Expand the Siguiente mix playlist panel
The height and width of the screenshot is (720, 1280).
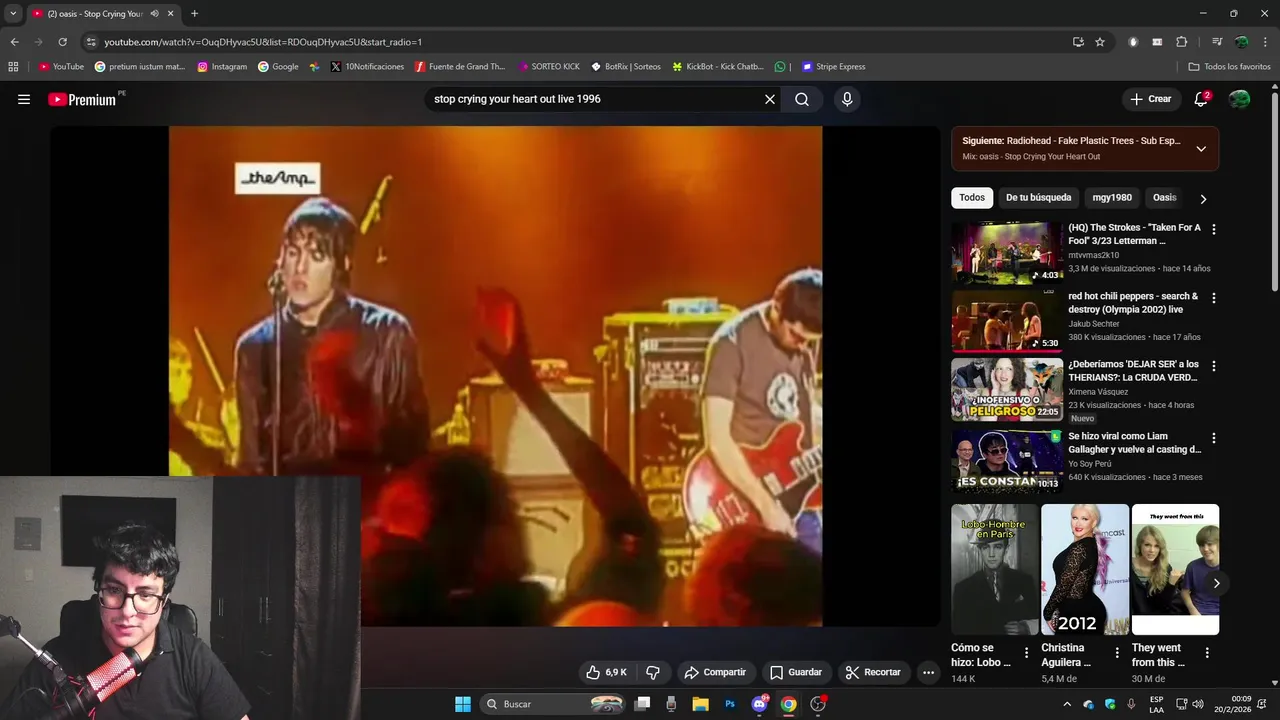coord(1201,149)
